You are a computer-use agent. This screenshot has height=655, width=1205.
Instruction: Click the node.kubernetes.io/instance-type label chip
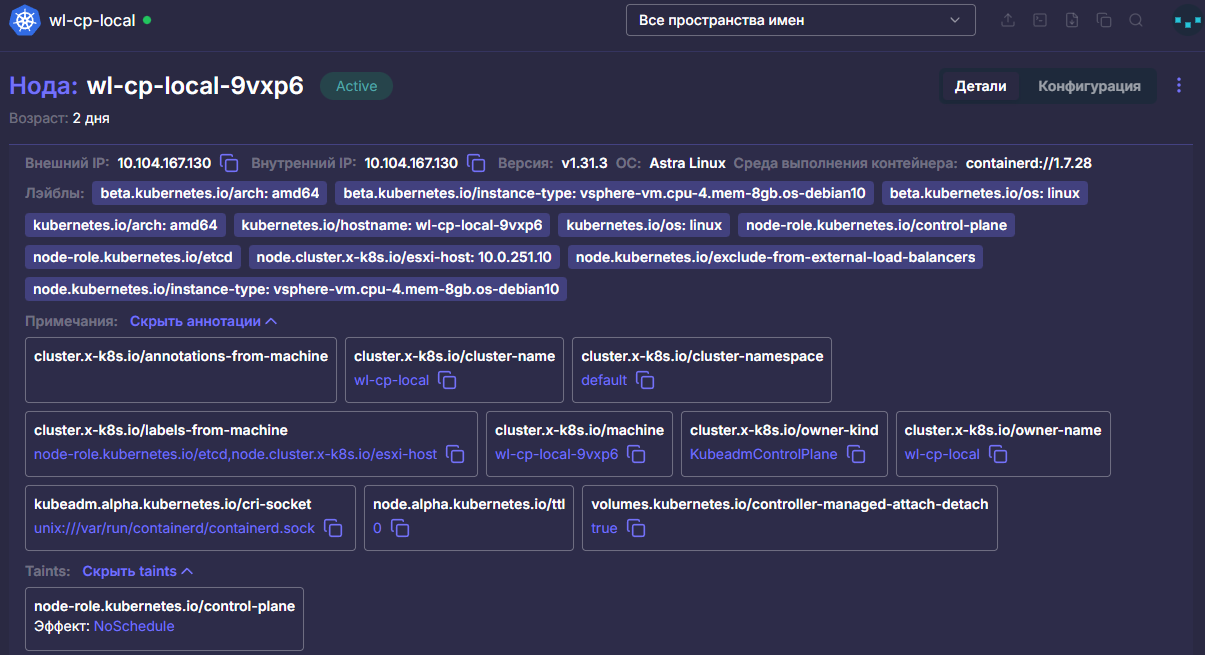(296, 289)
